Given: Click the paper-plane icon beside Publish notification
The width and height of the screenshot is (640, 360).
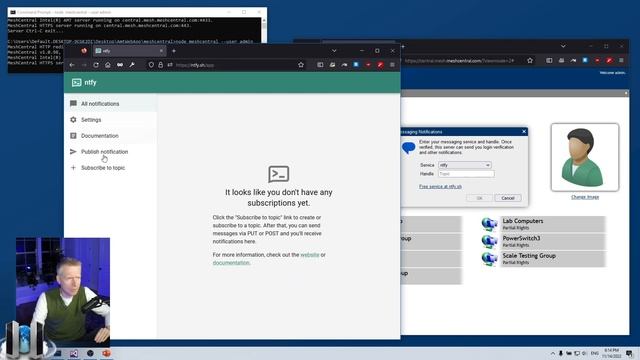Looking at the screenshot, I should tap(73, 151).
